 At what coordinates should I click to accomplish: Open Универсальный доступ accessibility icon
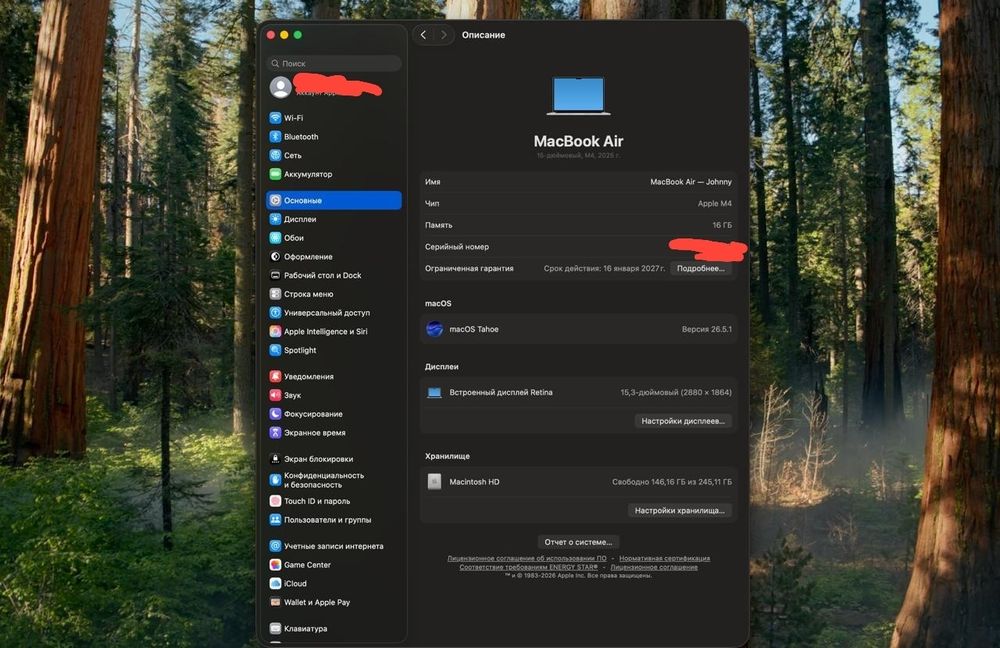click(x=275, y=313)
